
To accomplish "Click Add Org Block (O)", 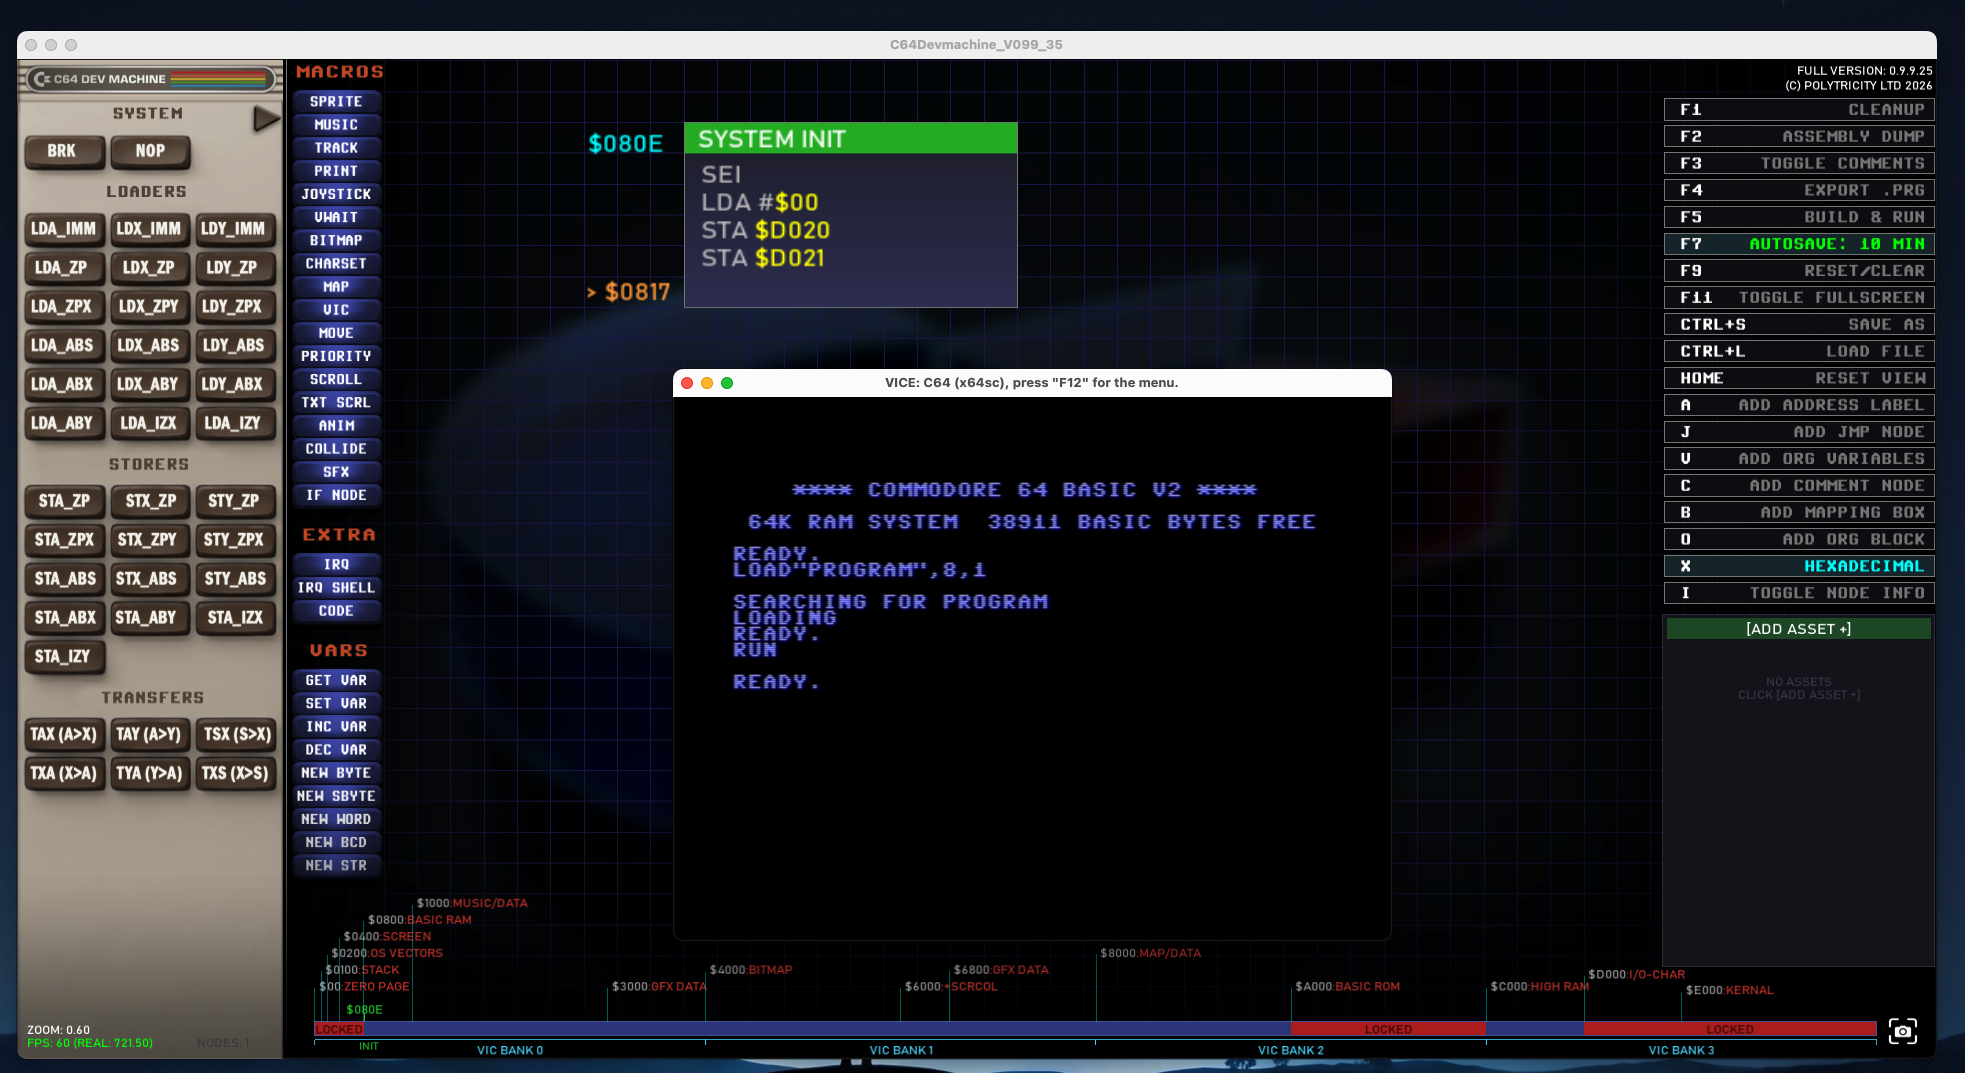I will point(1799,540).
